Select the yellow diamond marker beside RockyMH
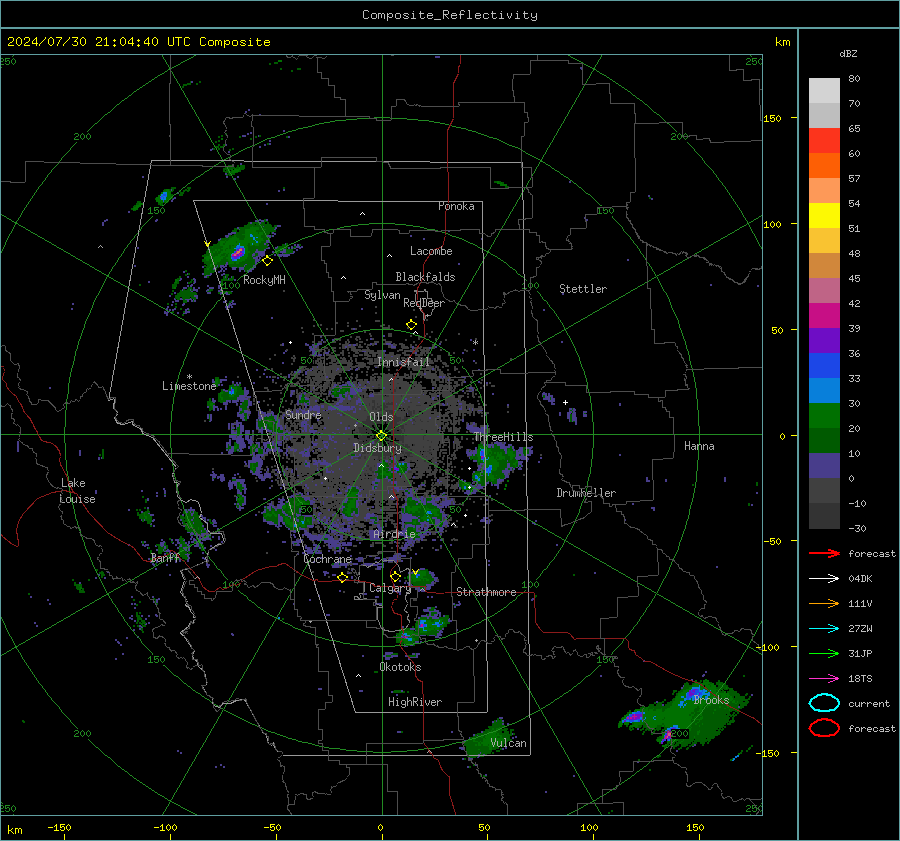 (x=267, y=261)
